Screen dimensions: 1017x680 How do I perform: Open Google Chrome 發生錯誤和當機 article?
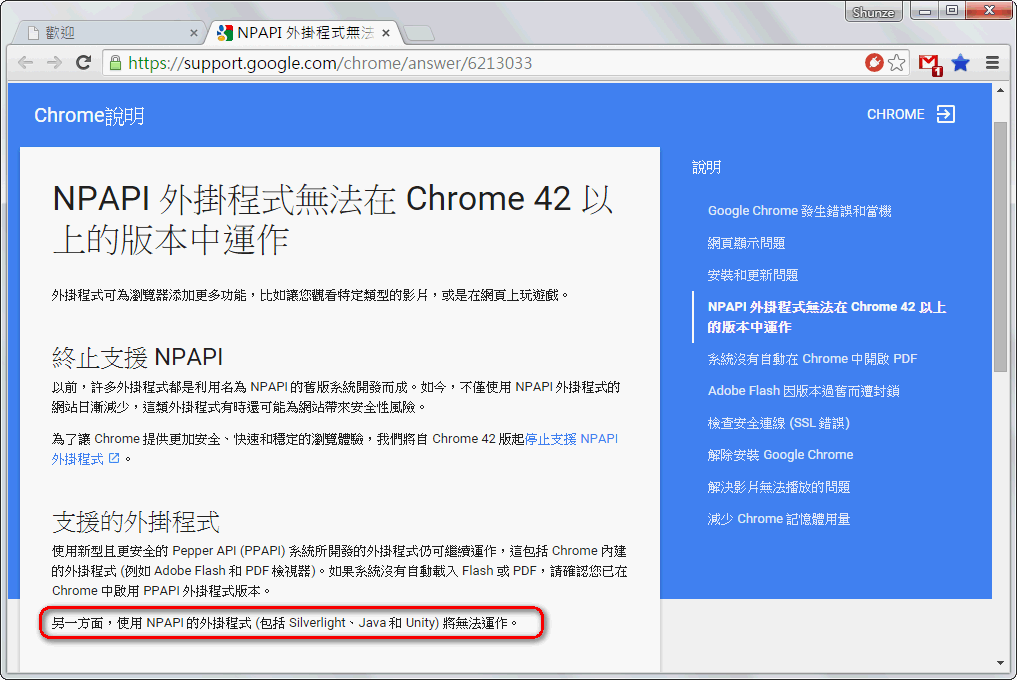800,211
